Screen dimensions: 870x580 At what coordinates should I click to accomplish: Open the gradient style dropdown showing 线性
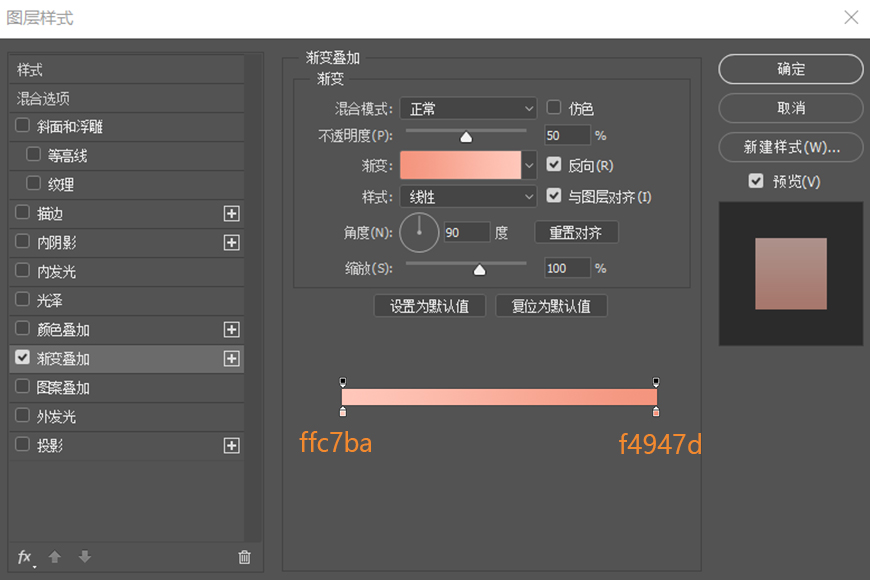[x=468, y=196]
